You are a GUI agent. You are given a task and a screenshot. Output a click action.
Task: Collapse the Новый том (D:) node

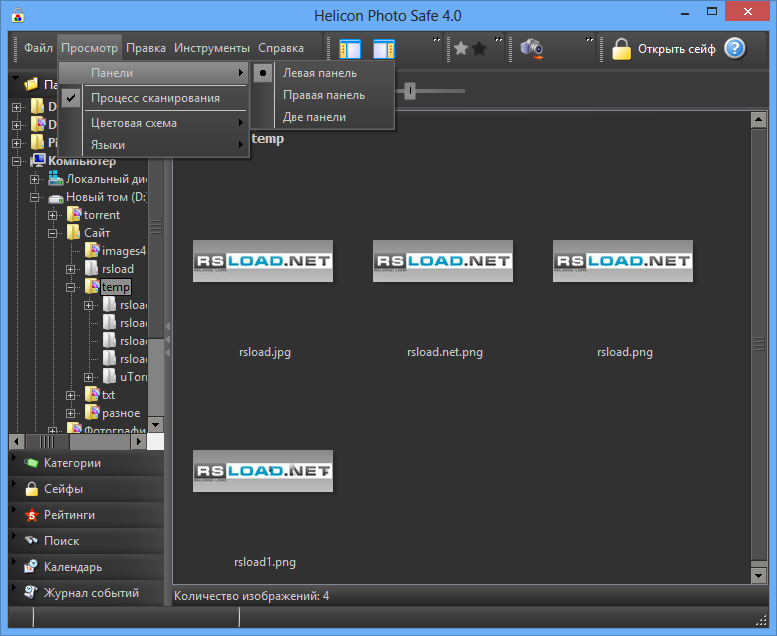(34, 197)
